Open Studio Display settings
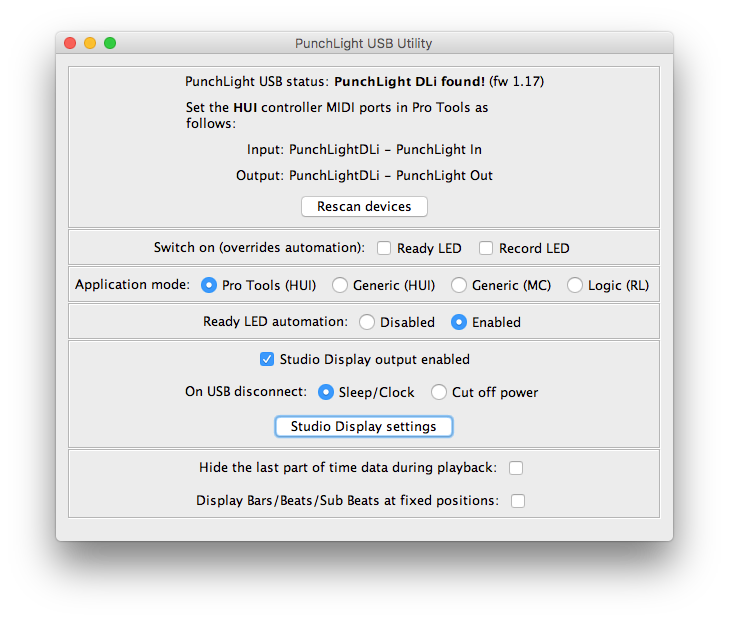This screenshot has height=621, width=729. pos(364,426)
